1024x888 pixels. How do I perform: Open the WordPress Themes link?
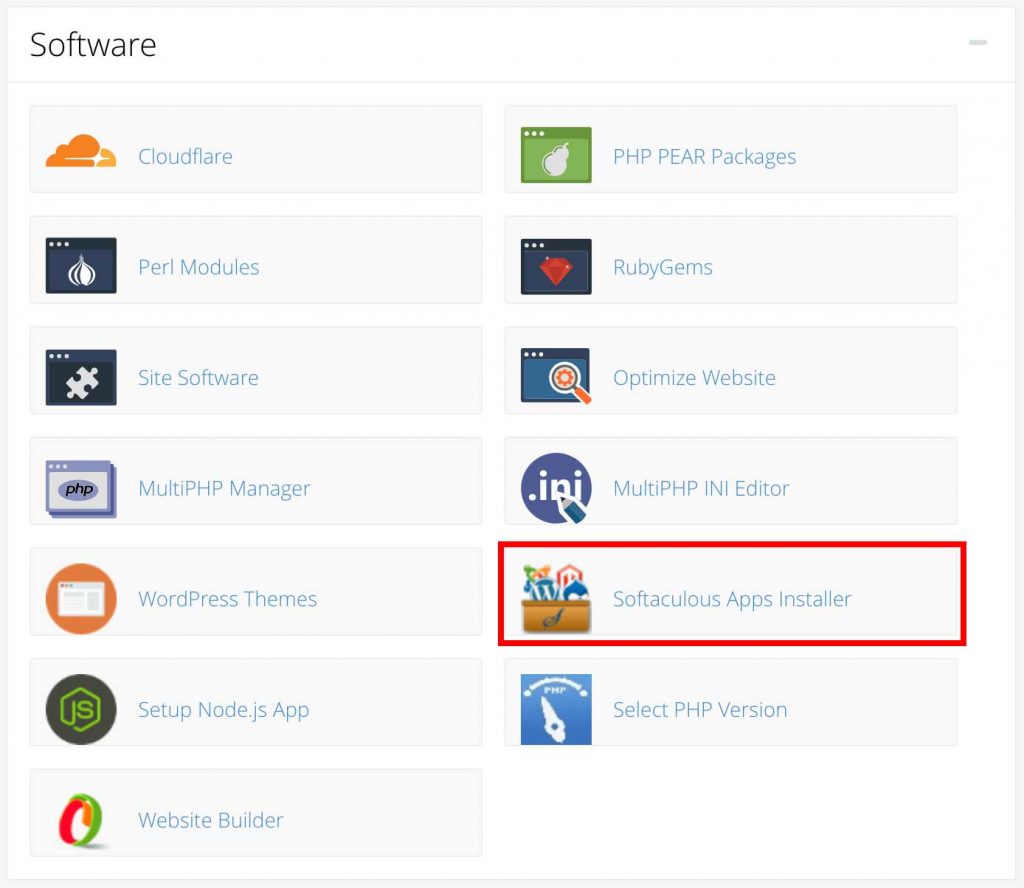pos(227,599)
